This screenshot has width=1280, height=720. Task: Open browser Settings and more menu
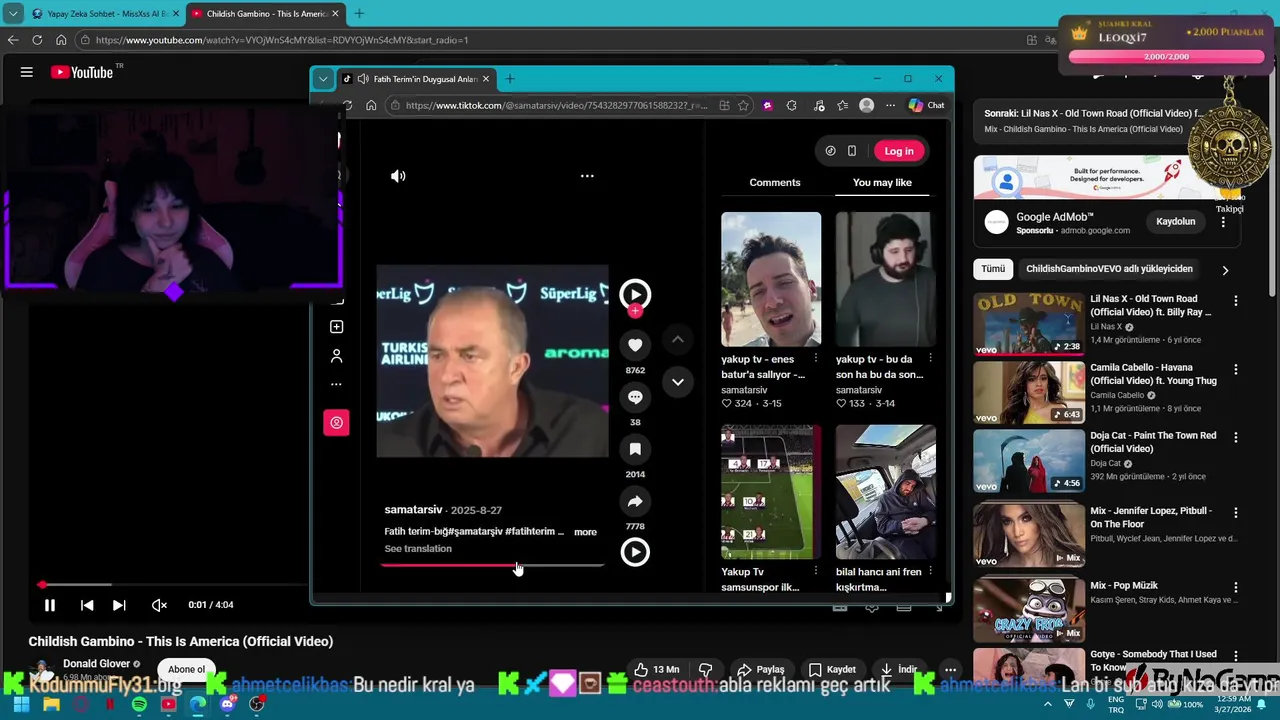(x=890, y=105)
